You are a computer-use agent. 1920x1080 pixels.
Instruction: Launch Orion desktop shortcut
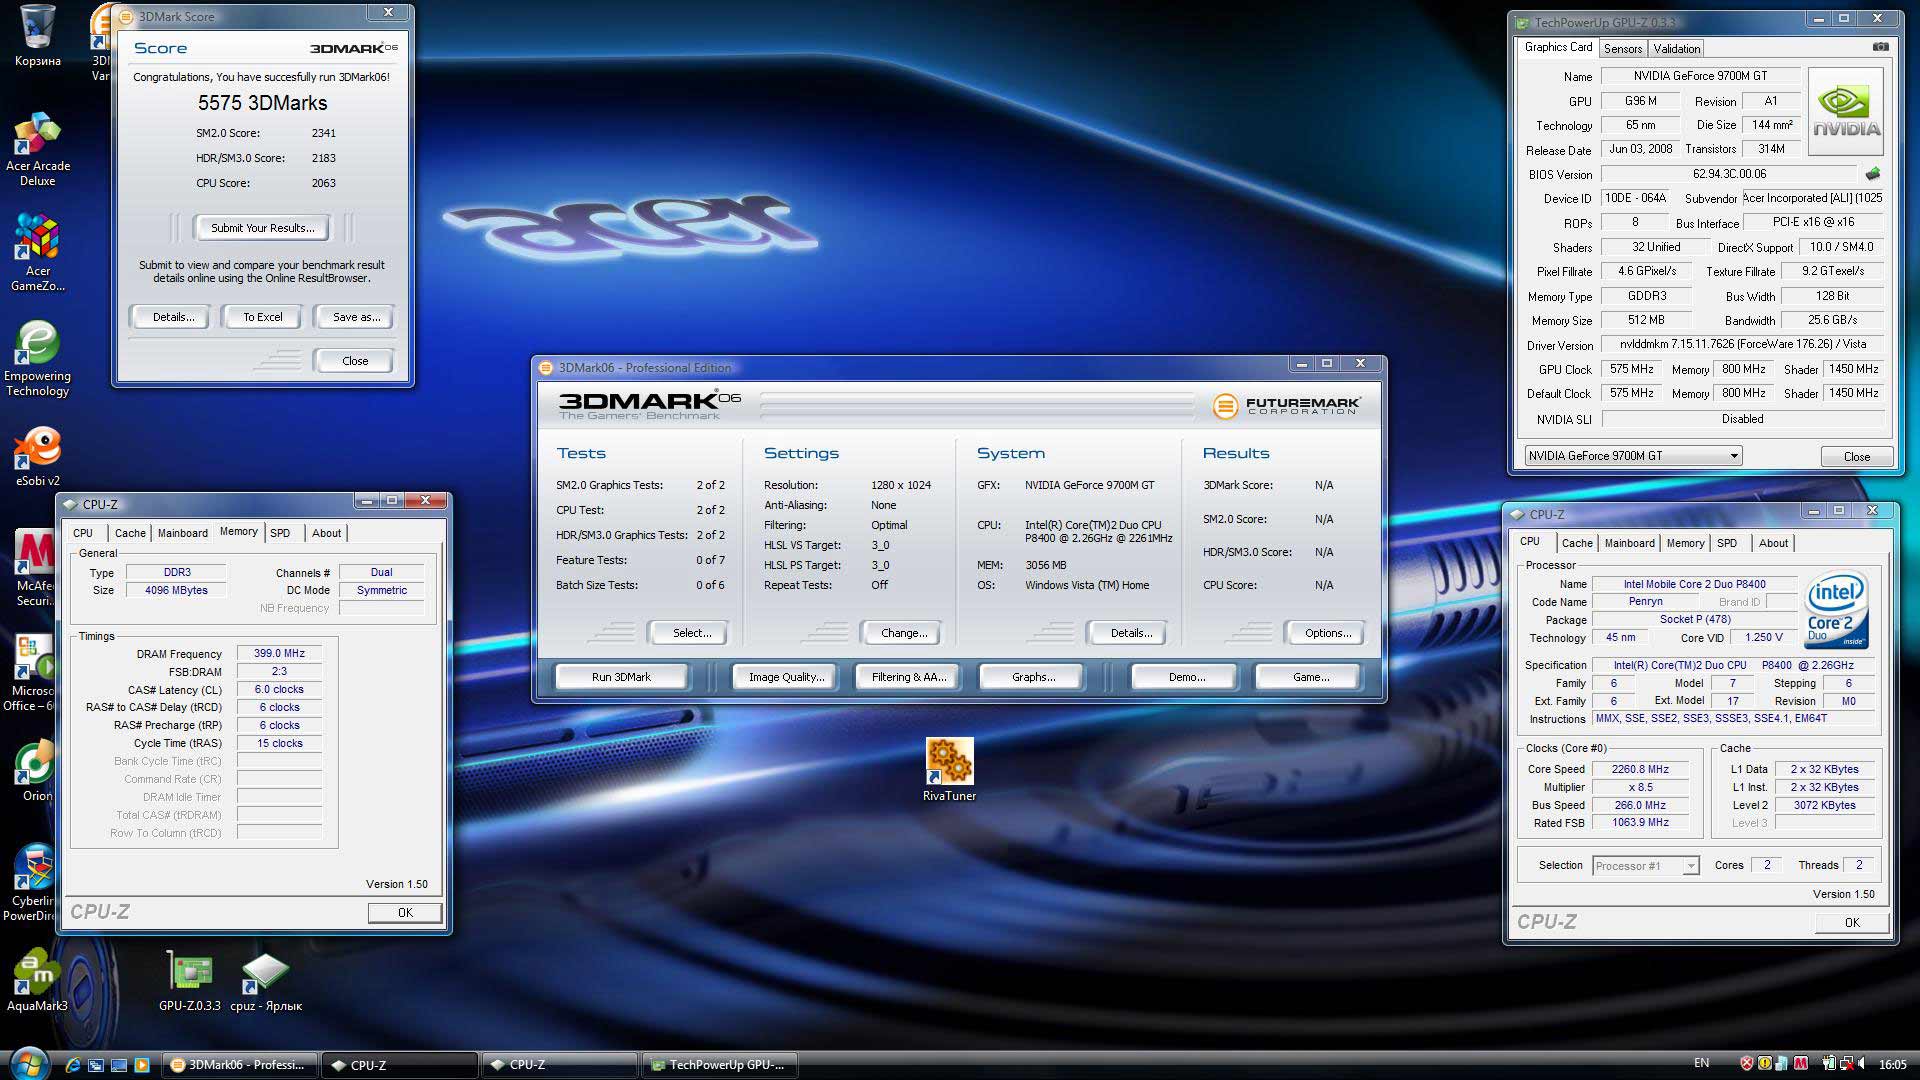coord(36,772)
